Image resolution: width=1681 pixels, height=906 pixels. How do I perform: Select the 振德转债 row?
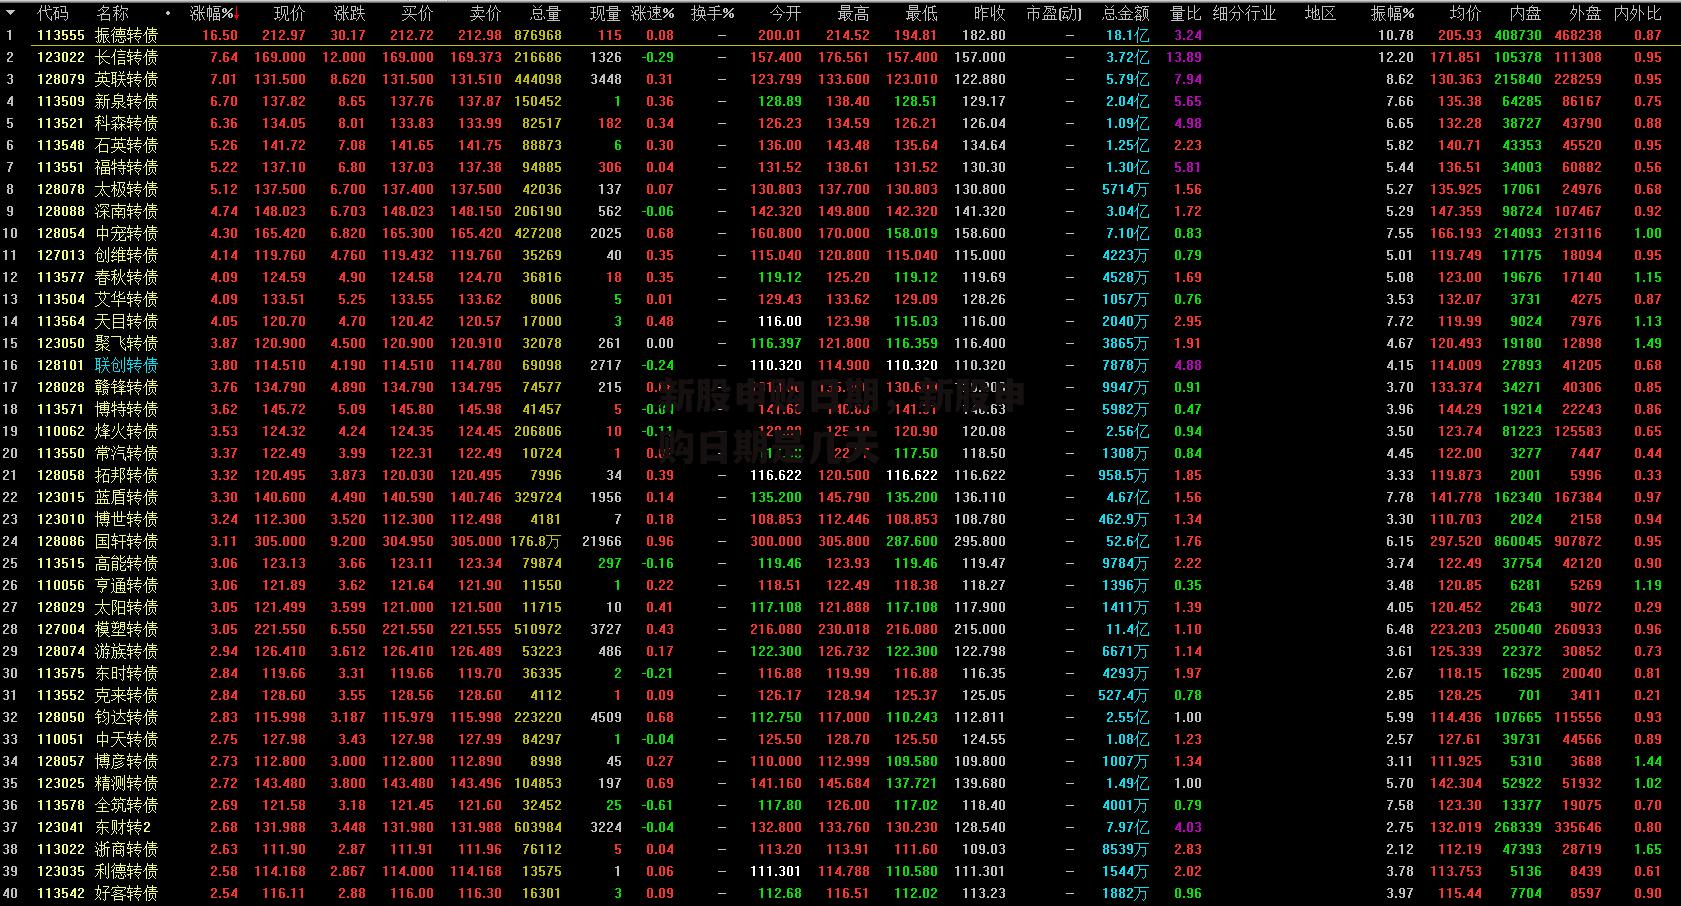coord(840,35)
